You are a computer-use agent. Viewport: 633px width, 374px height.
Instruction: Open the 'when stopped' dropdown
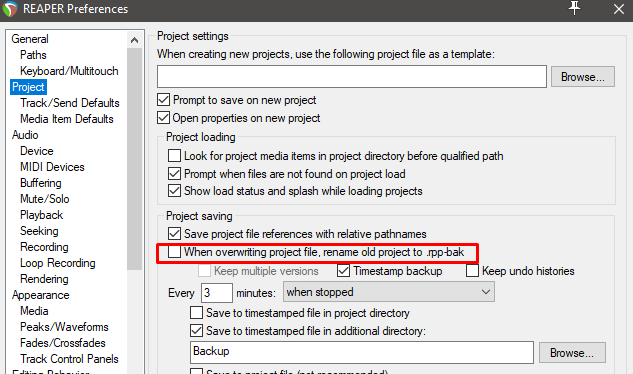(x=389, y=292)
